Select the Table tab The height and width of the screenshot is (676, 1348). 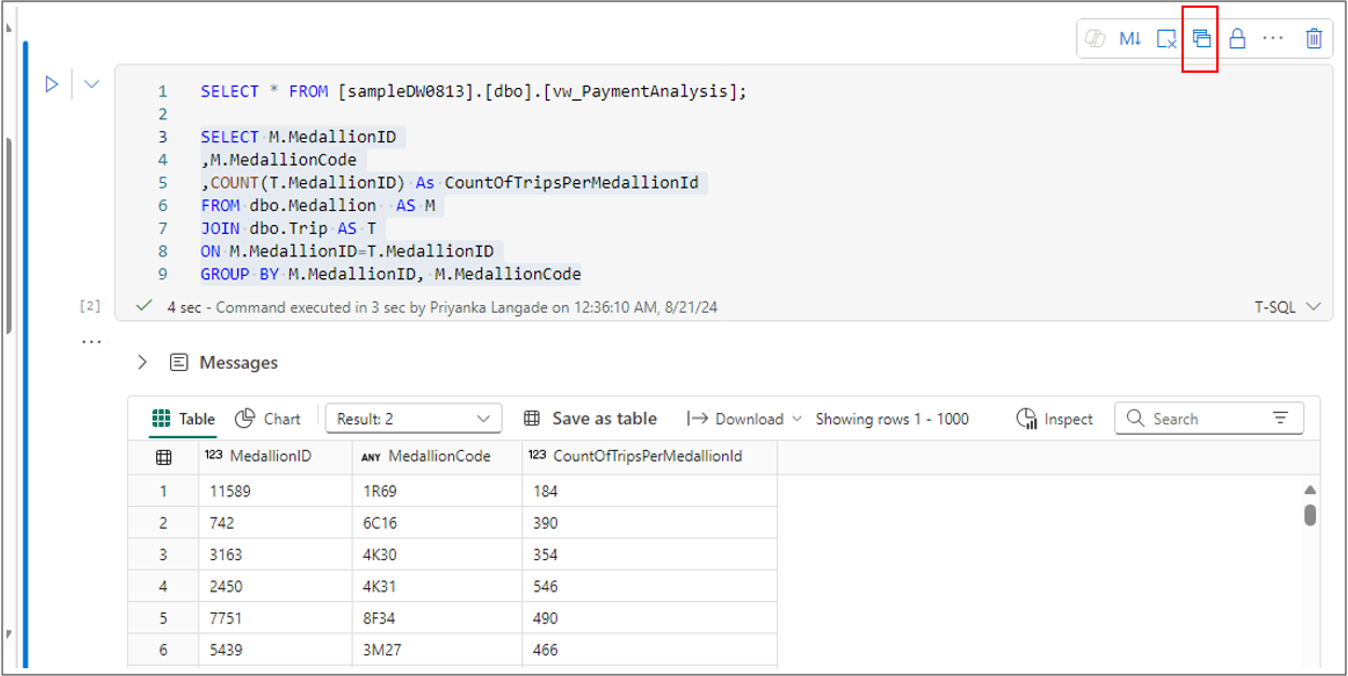184,419
